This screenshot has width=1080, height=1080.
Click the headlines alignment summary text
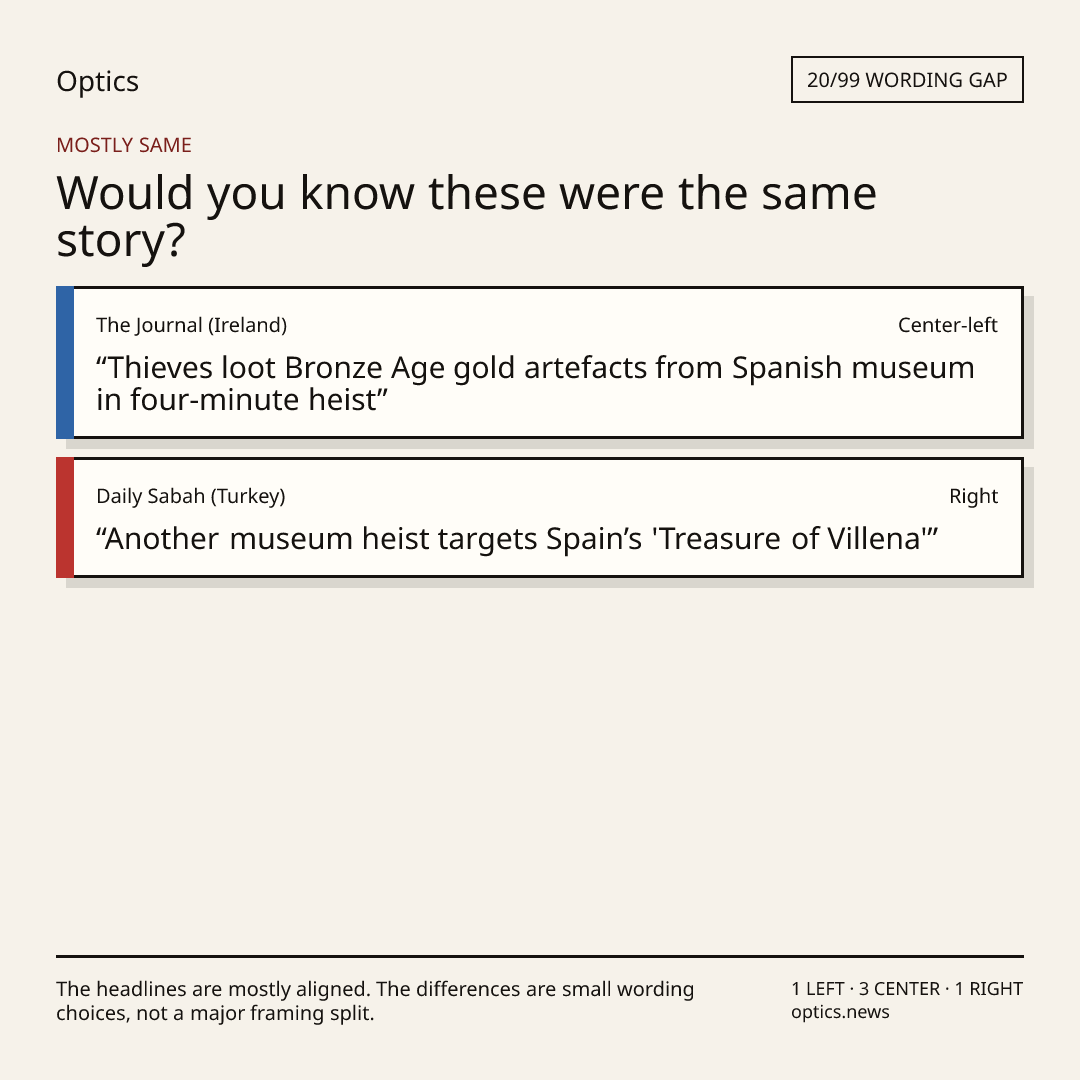[x=375, y=1001]
